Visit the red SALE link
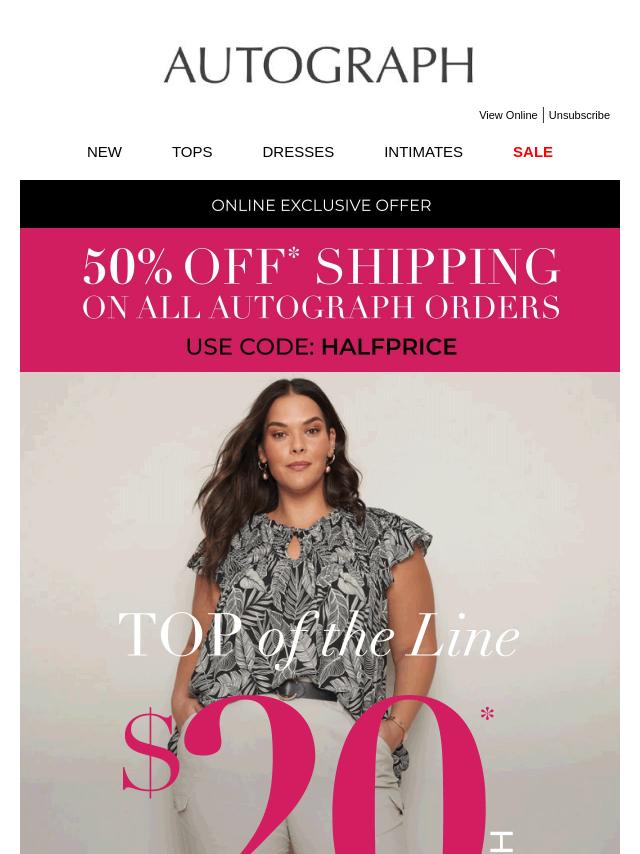 pos(533,152)
